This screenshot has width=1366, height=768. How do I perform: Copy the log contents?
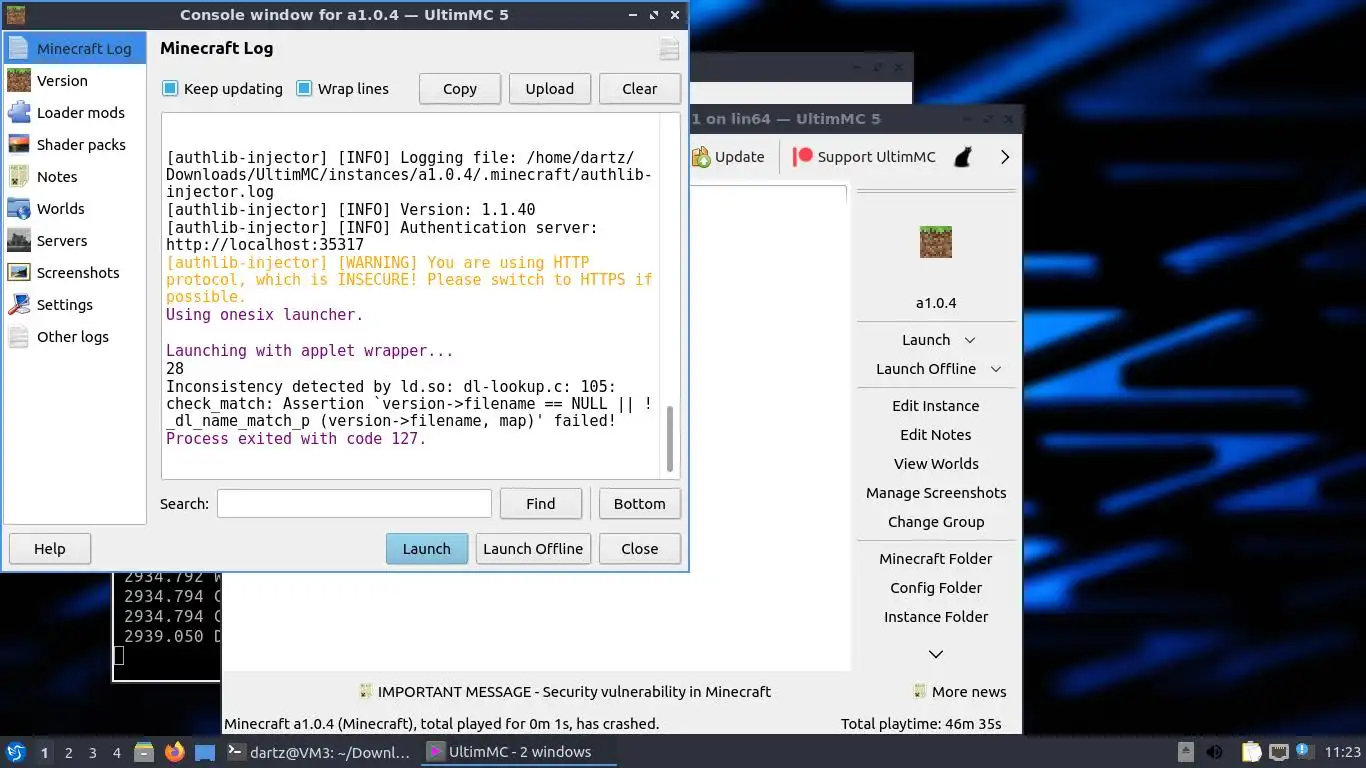(460, 88)
